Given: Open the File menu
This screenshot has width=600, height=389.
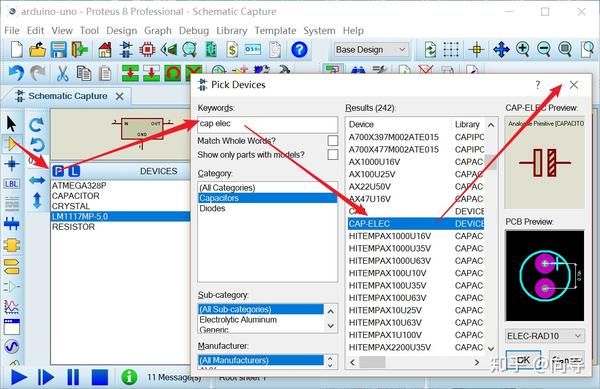Looking at the screenshot, I should click(x=12, y=31).
